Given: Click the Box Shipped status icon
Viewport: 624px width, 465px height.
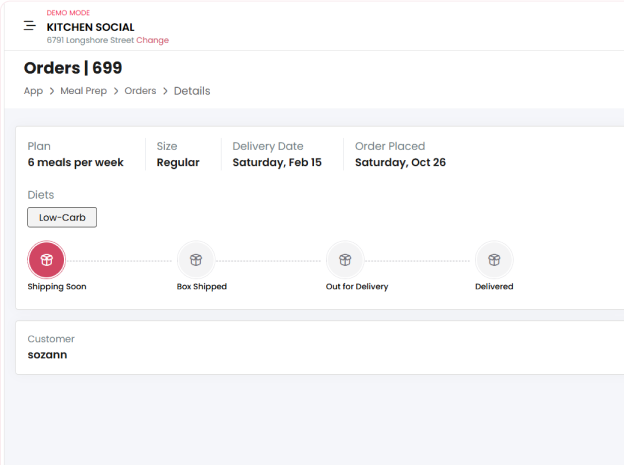Looking at the screenshot, I should tap(196, 260).
